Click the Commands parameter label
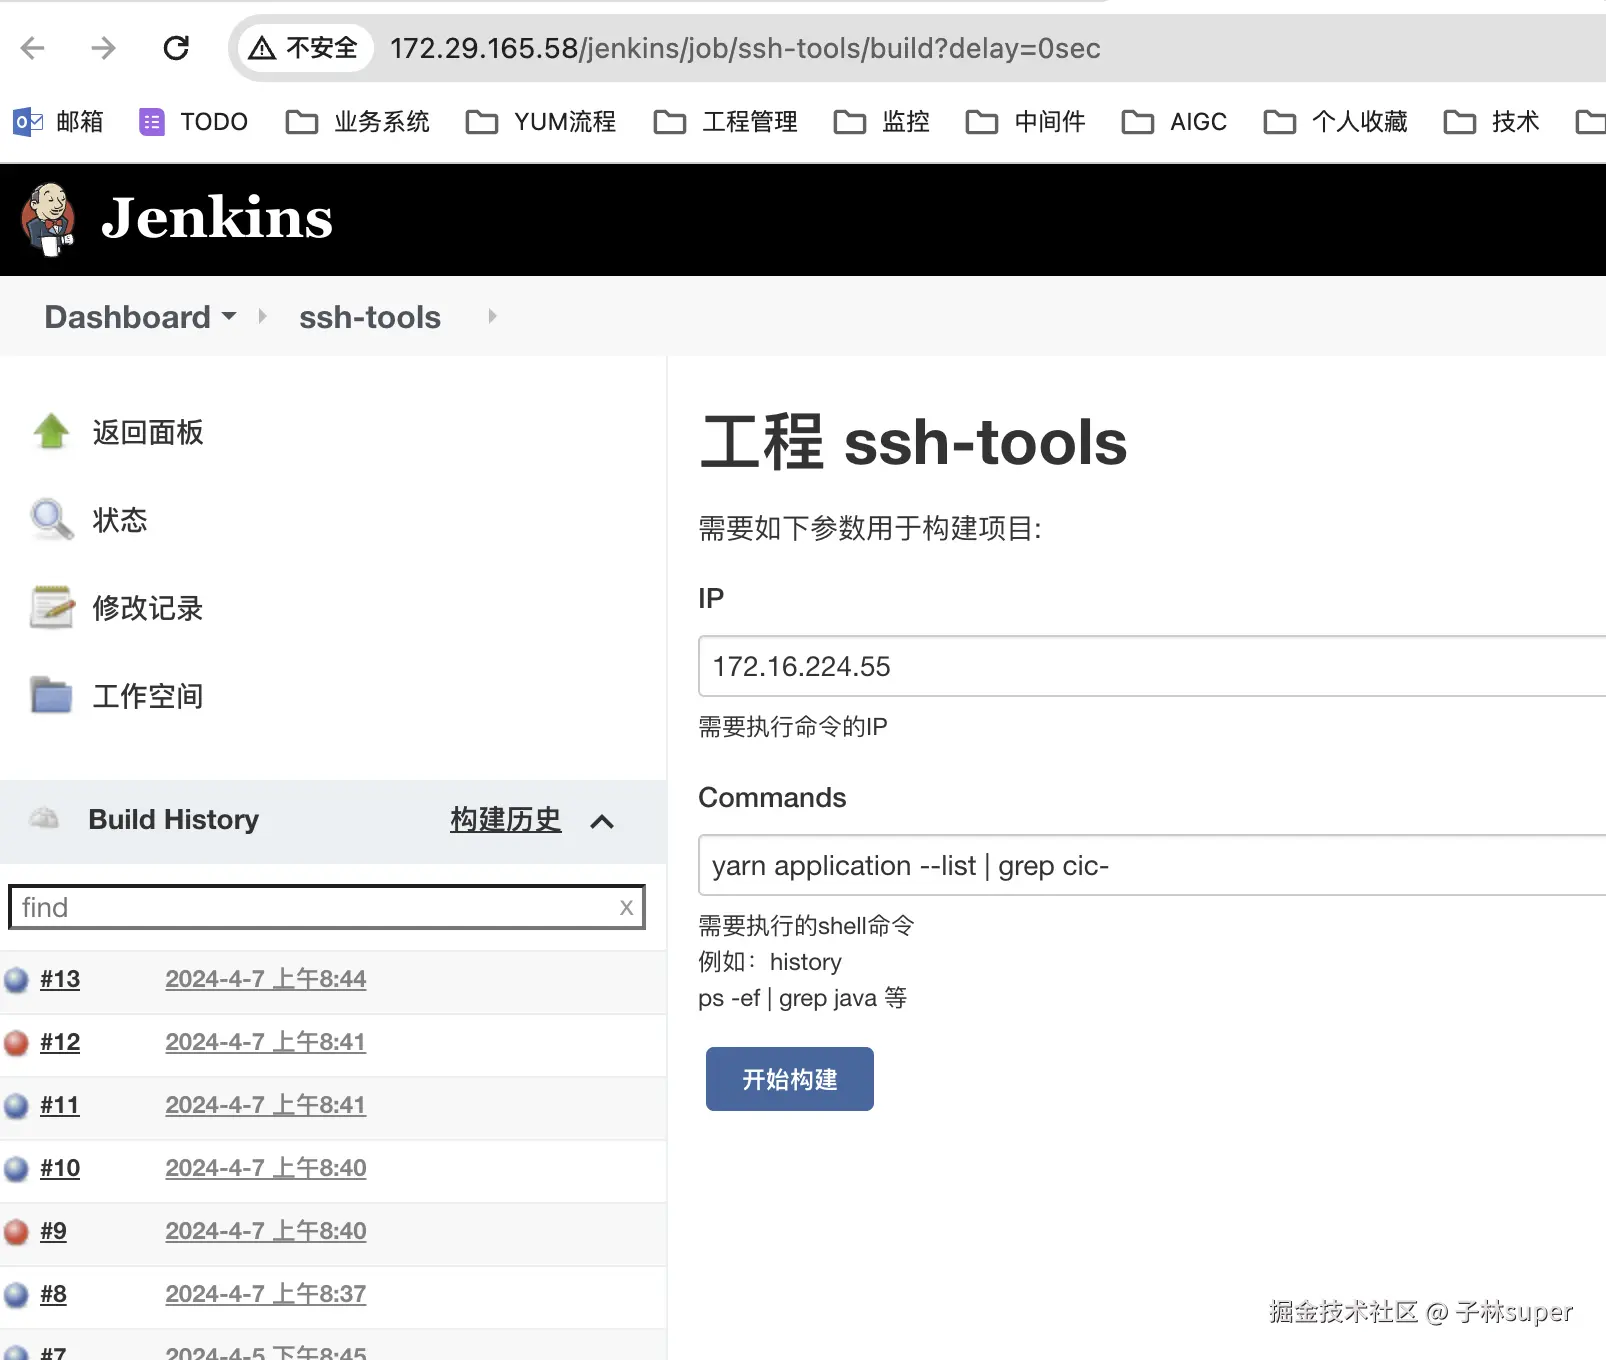The image size is (1606, 1360). click(x=772, y=797)
